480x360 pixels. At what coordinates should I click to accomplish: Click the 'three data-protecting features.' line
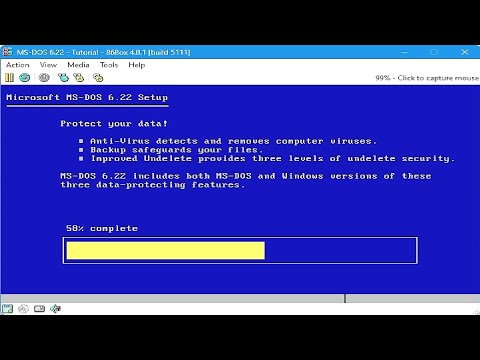(x=153, y=185)
